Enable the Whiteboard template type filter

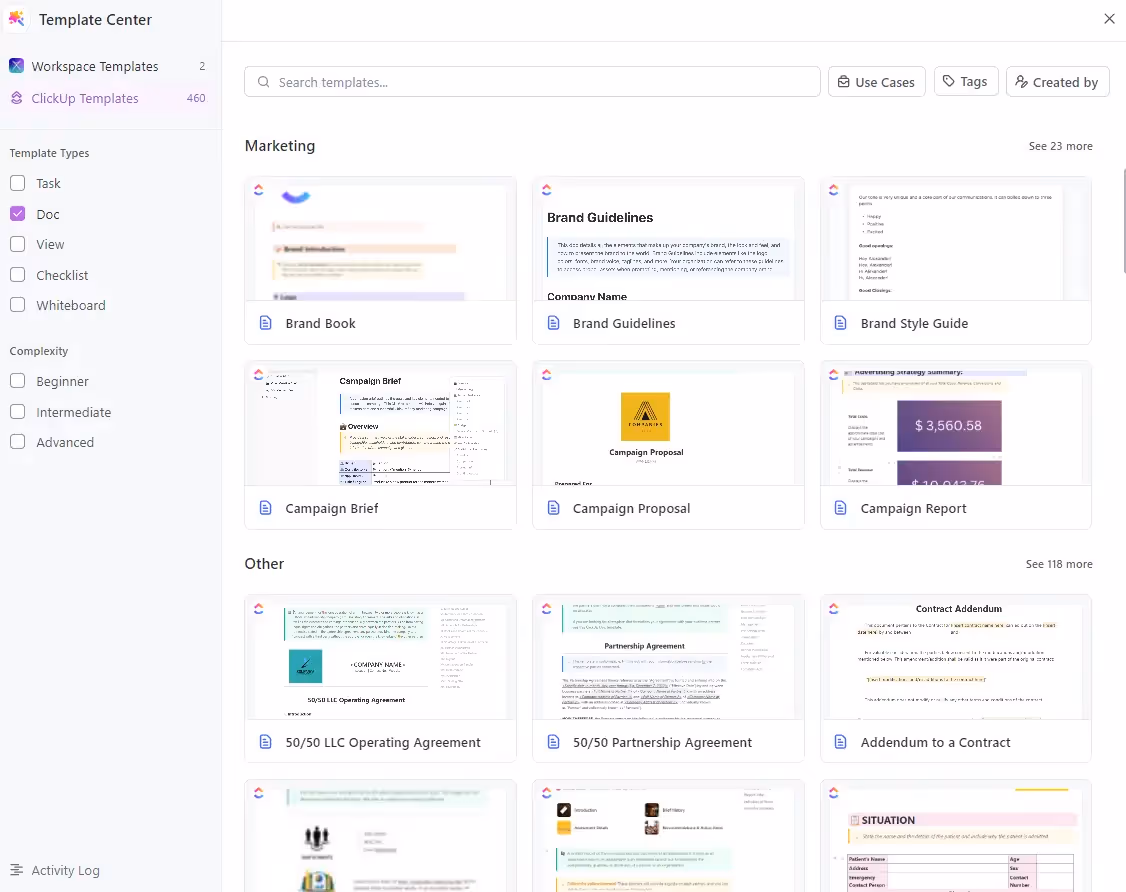17,305
